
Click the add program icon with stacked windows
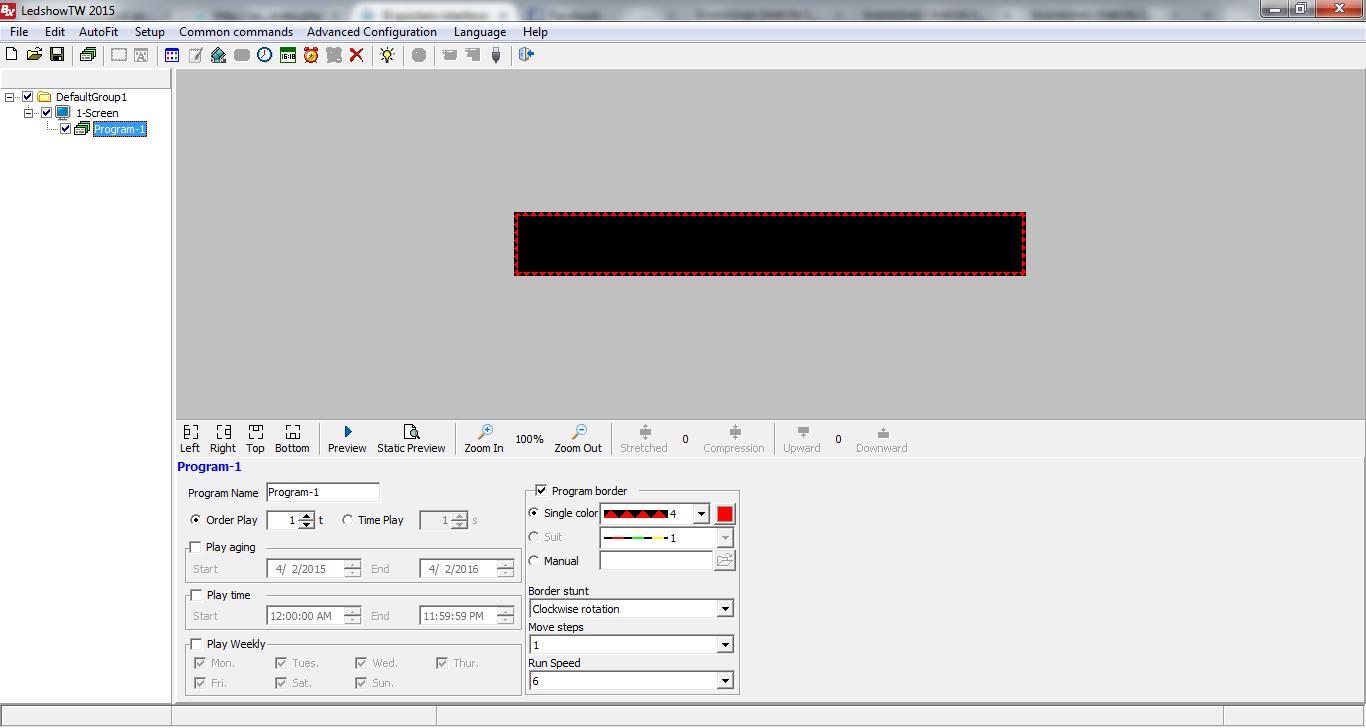(87, 55)
